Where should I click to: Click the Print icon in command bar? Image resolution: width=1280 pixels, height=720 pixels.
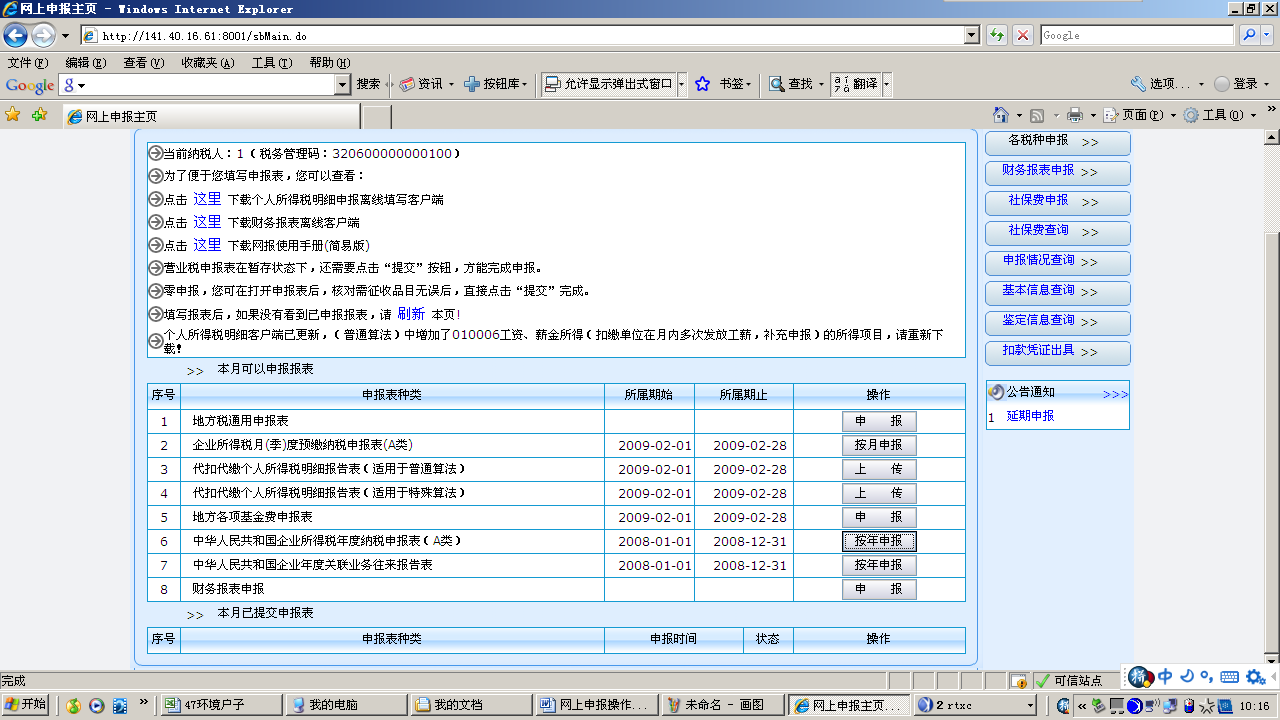[x=1075, y=115]
